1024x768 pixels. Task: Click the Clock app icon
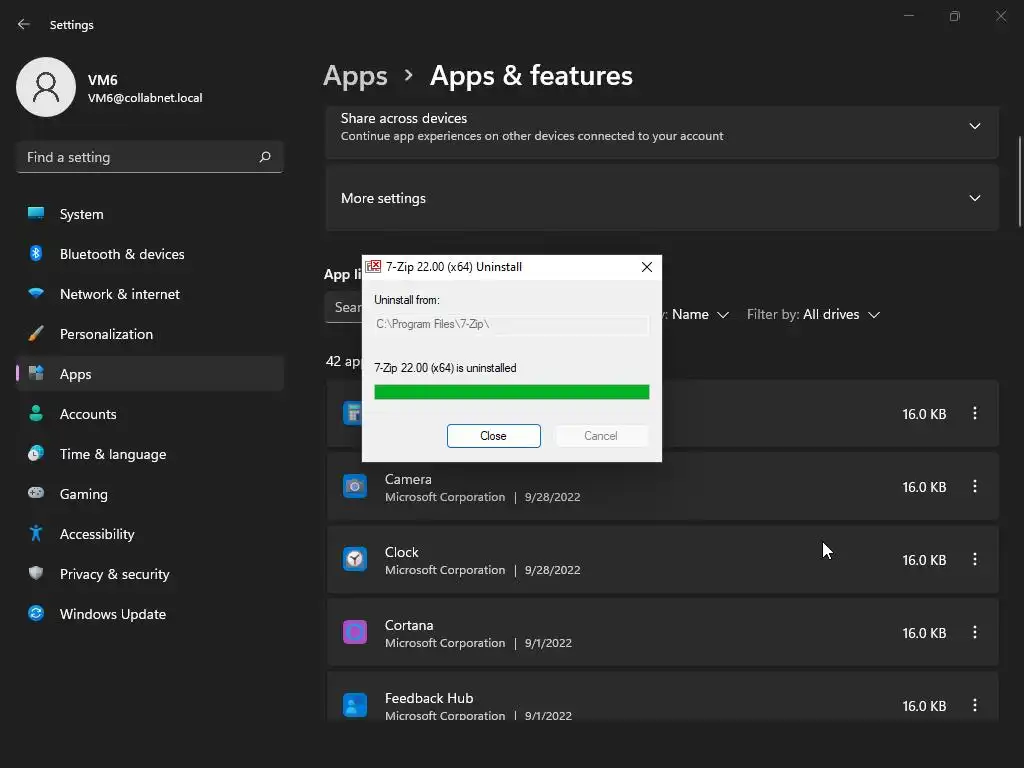click(355, 560)
